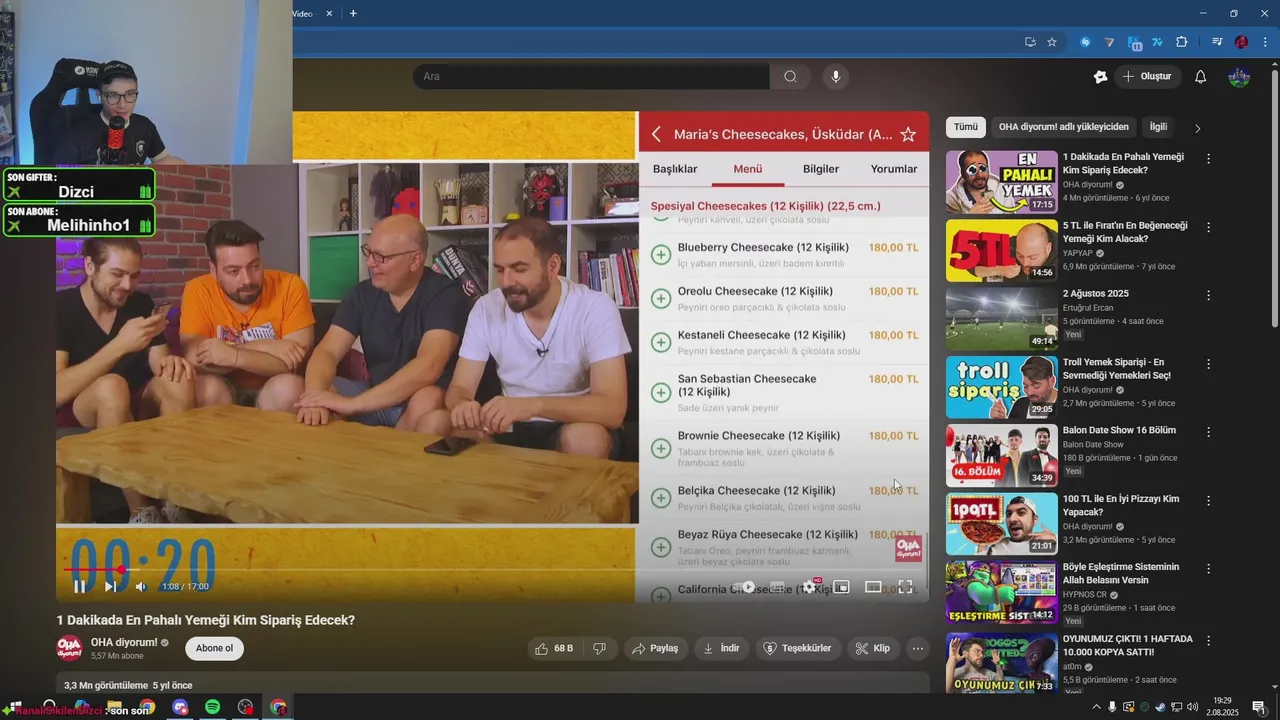Open Spotify from the taskbar
This screenshot has height=720, width=1280.
click(212, 707)
